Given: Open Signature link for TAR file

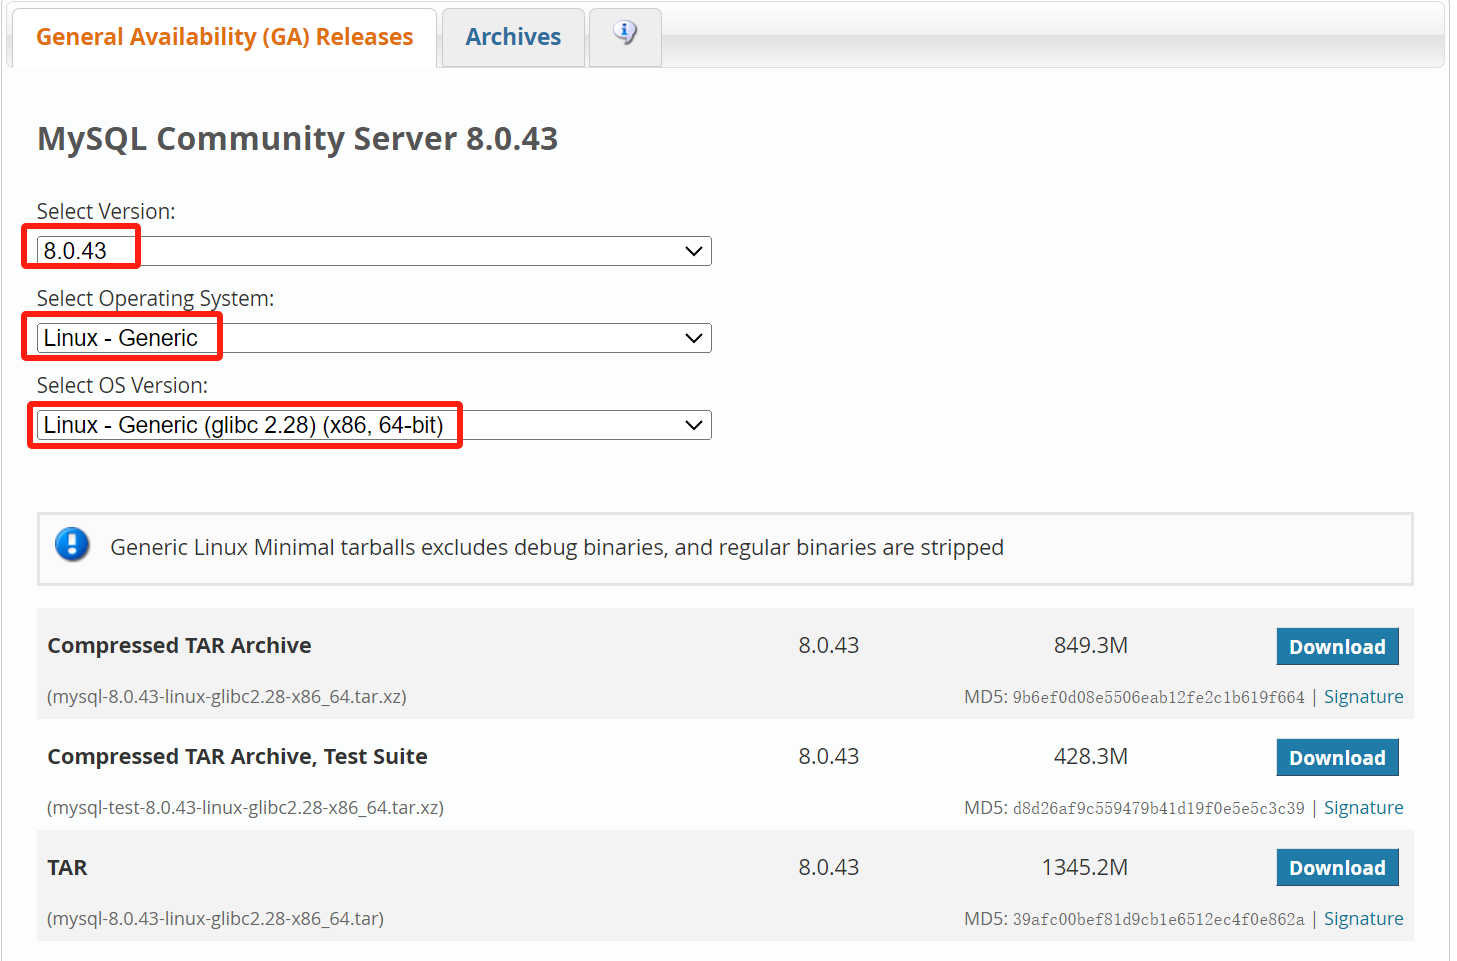Looking at the screenshot, I should (1363, 919).
